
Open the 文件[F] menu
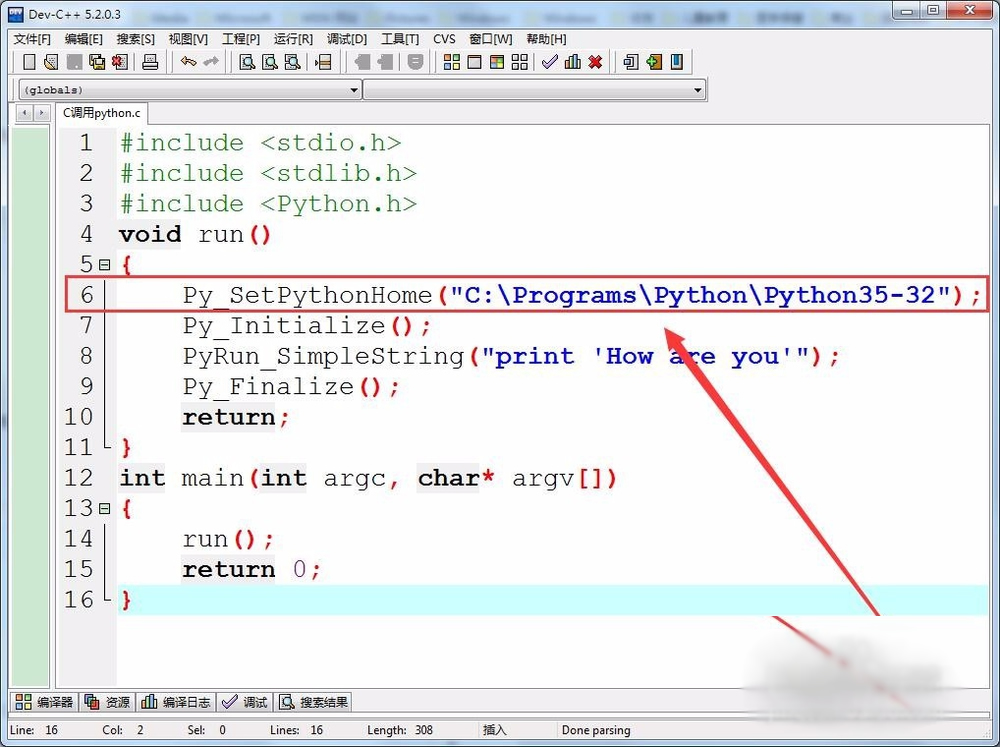point(32,39)
